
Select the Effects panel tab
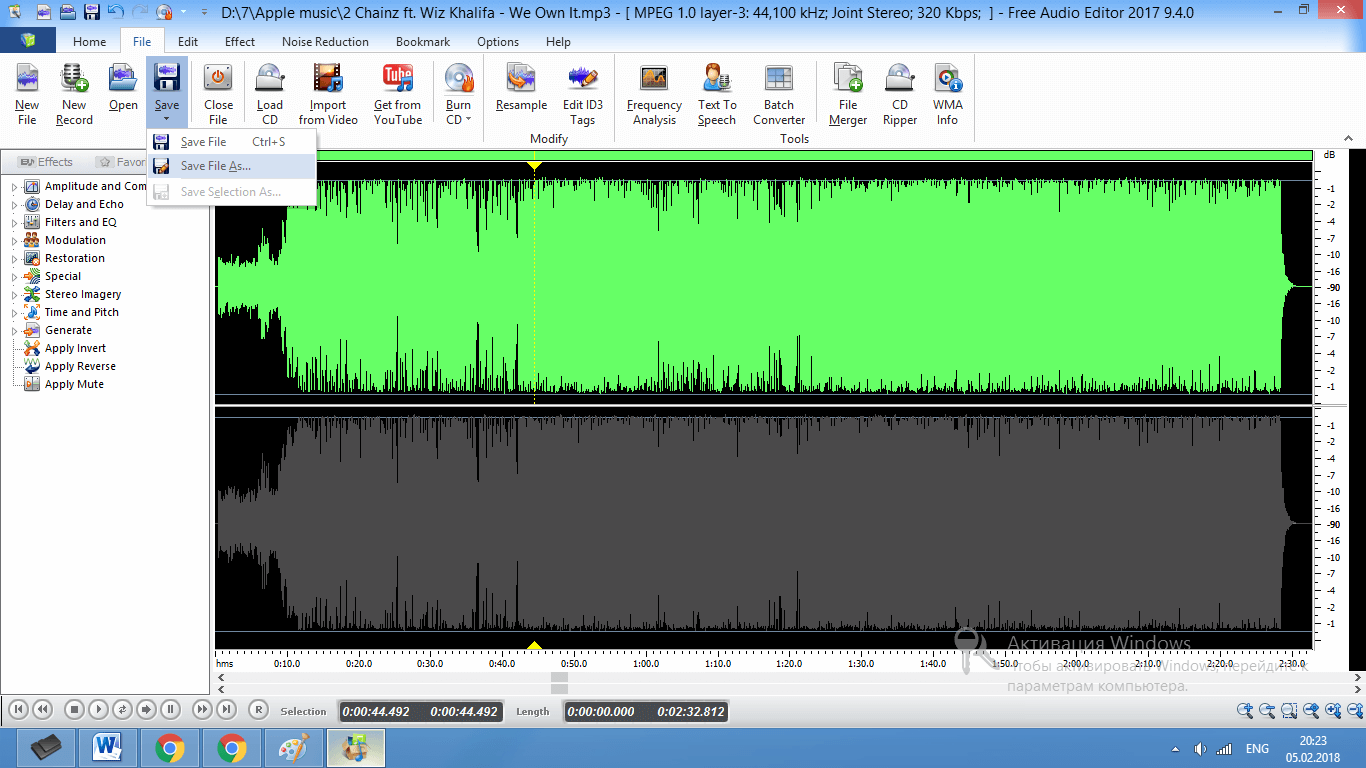tap(45, 162)
